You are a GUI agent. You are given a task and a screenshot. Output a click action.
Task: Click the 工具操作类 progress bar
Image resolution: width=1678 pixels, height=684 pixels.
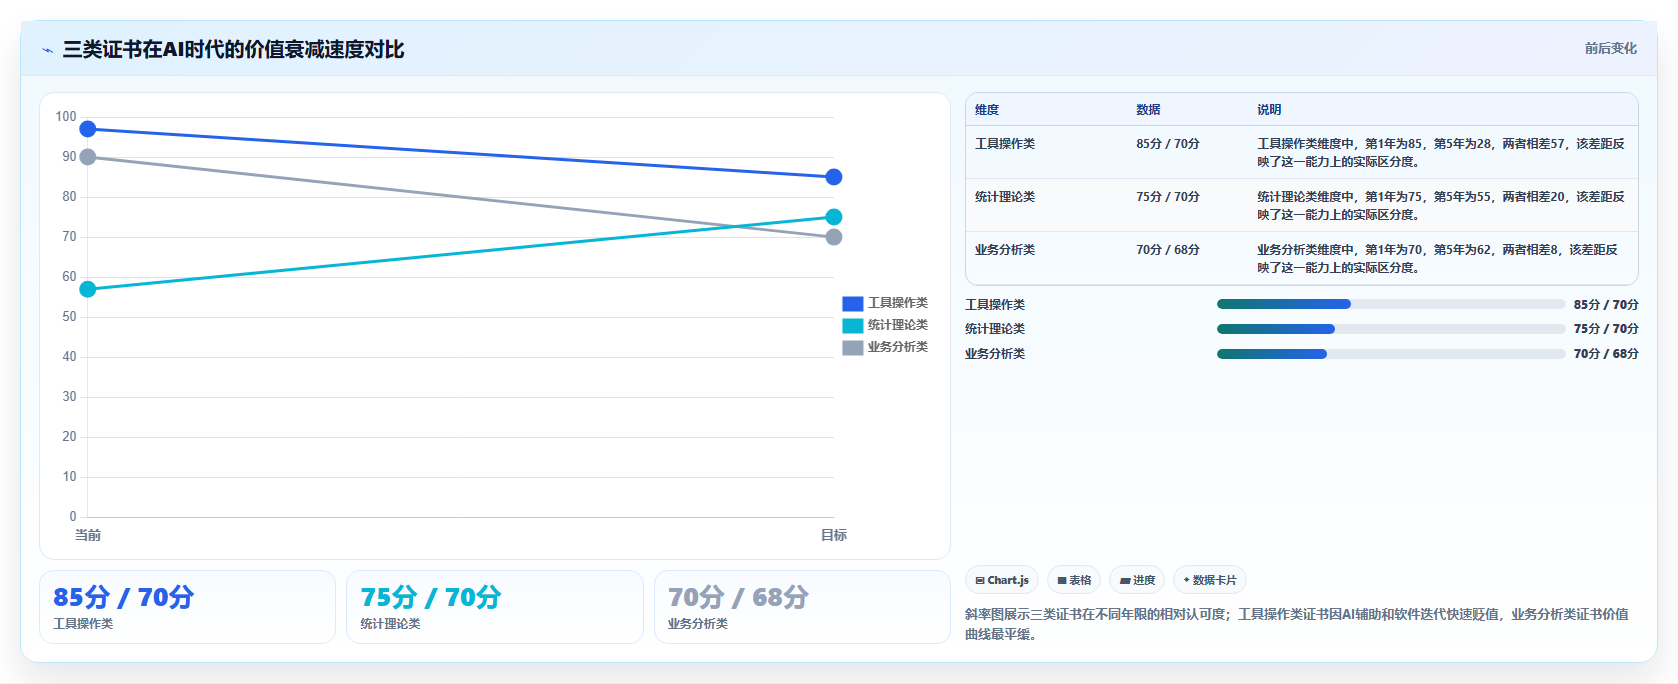(1391, 304)
